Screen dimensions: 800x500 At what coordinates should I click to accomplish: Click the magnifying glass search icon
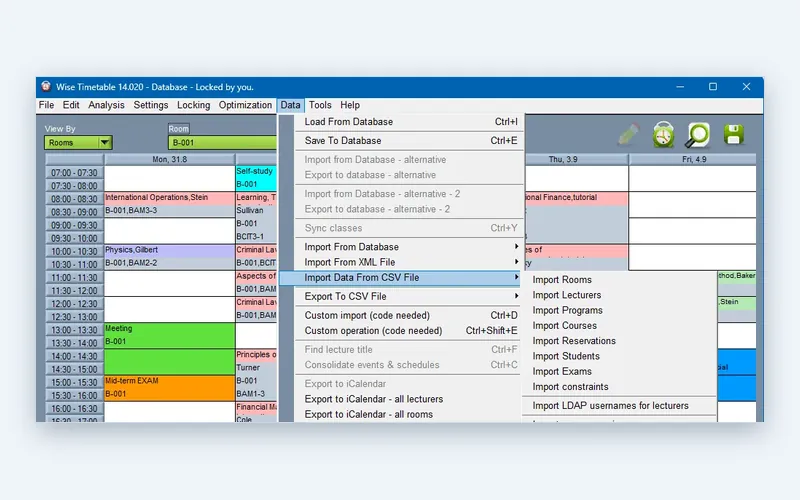pos(697,135)
